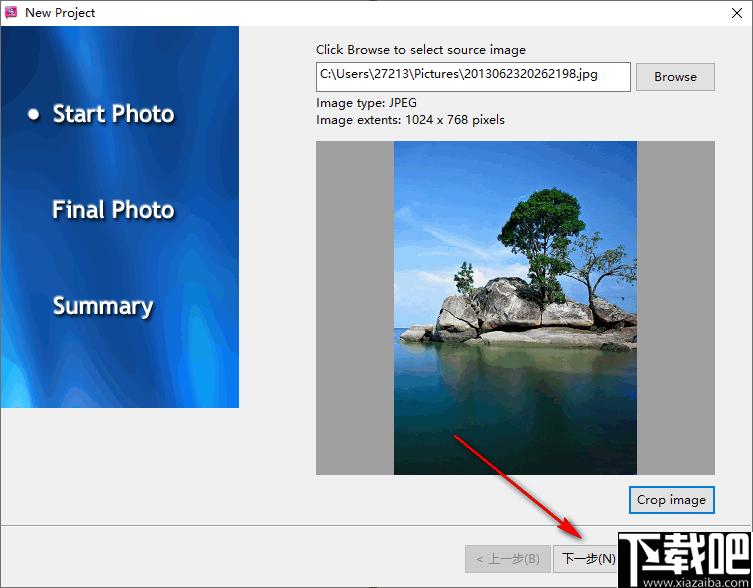
Task: Click the app icon in the title bar
Action: pos(10,12)
